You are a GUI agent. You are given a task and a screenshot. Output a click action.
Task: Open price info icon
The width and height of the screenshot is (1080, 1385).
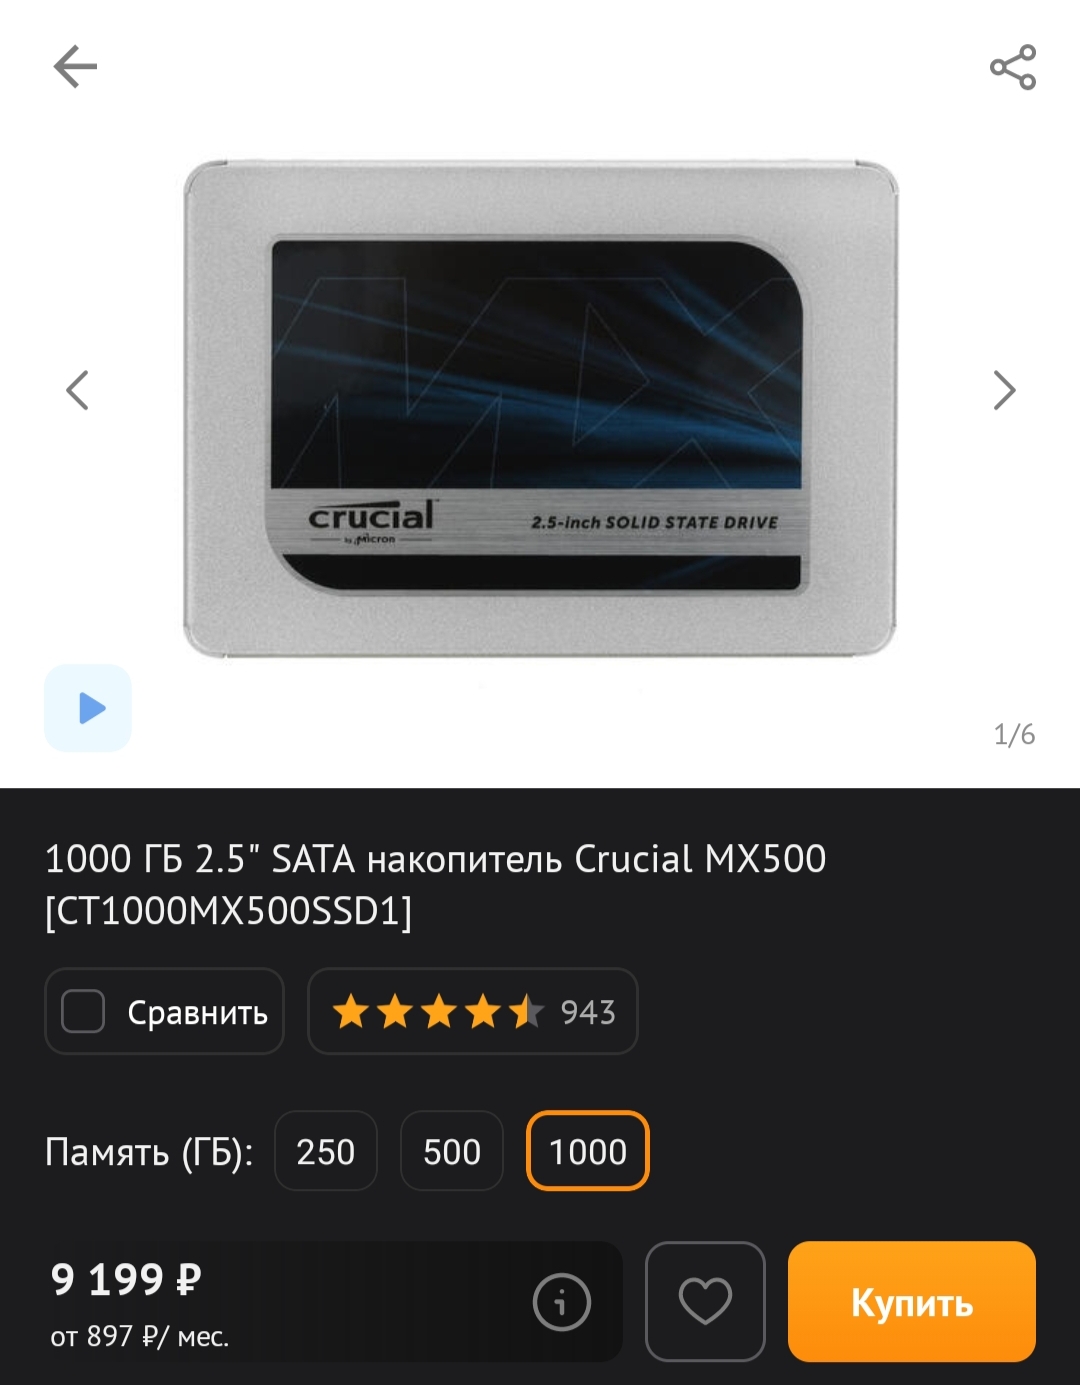pos(562,1302)
